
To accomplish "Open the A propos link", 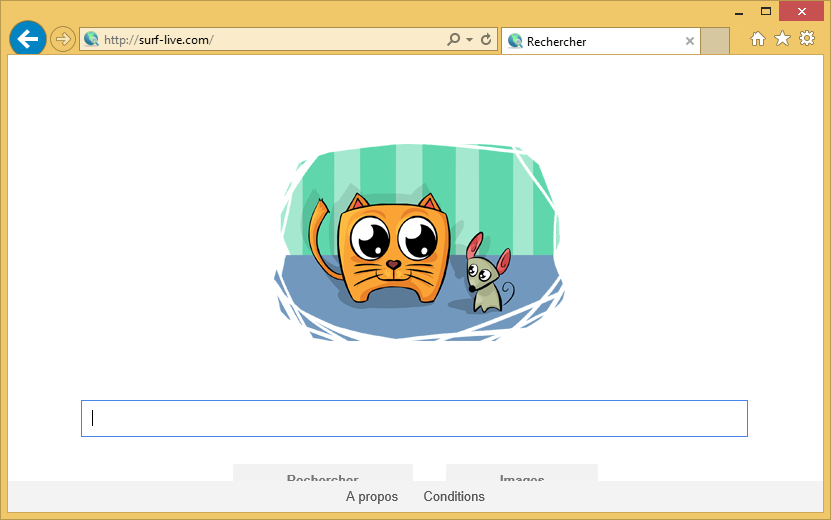I will click(x=372, y=497).
